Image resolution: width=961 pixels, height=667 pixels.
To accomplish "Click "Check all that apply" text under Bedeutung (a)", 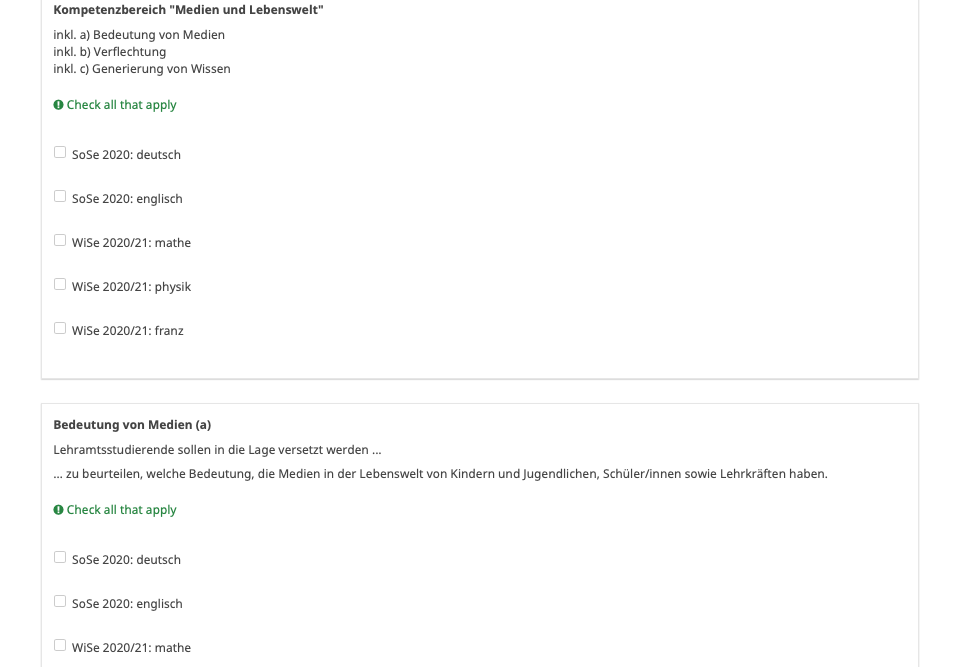I will click(x=122, y=510).
